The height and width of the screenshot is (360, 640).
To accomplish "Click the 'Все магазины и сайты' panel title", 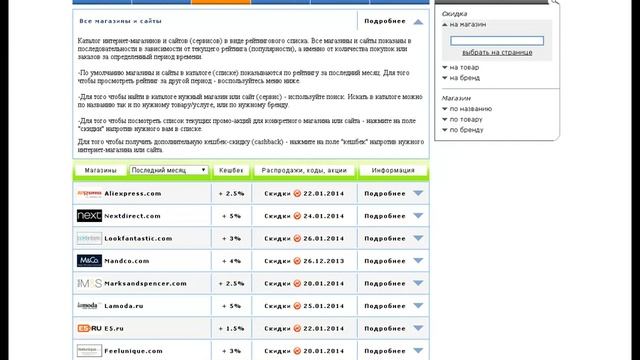I will point(120,21).
